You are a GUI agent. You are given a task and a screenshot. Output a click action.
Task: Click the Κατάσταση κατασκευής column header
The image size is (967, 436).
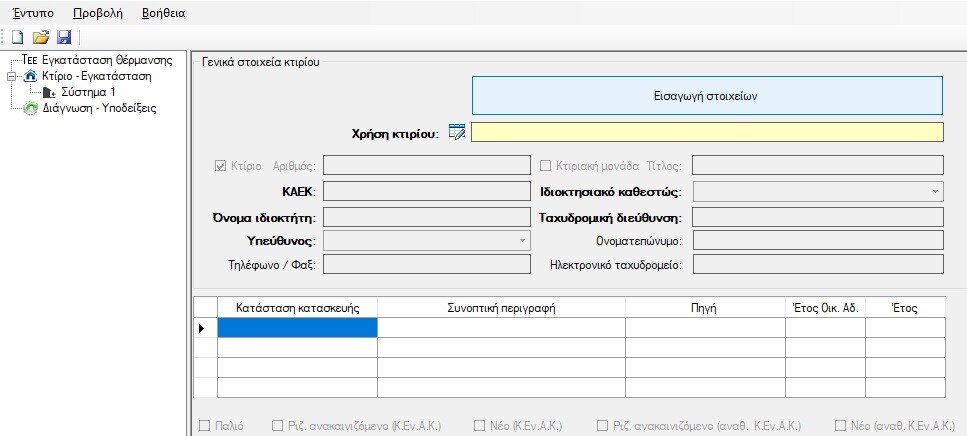(x=297, y=307)
